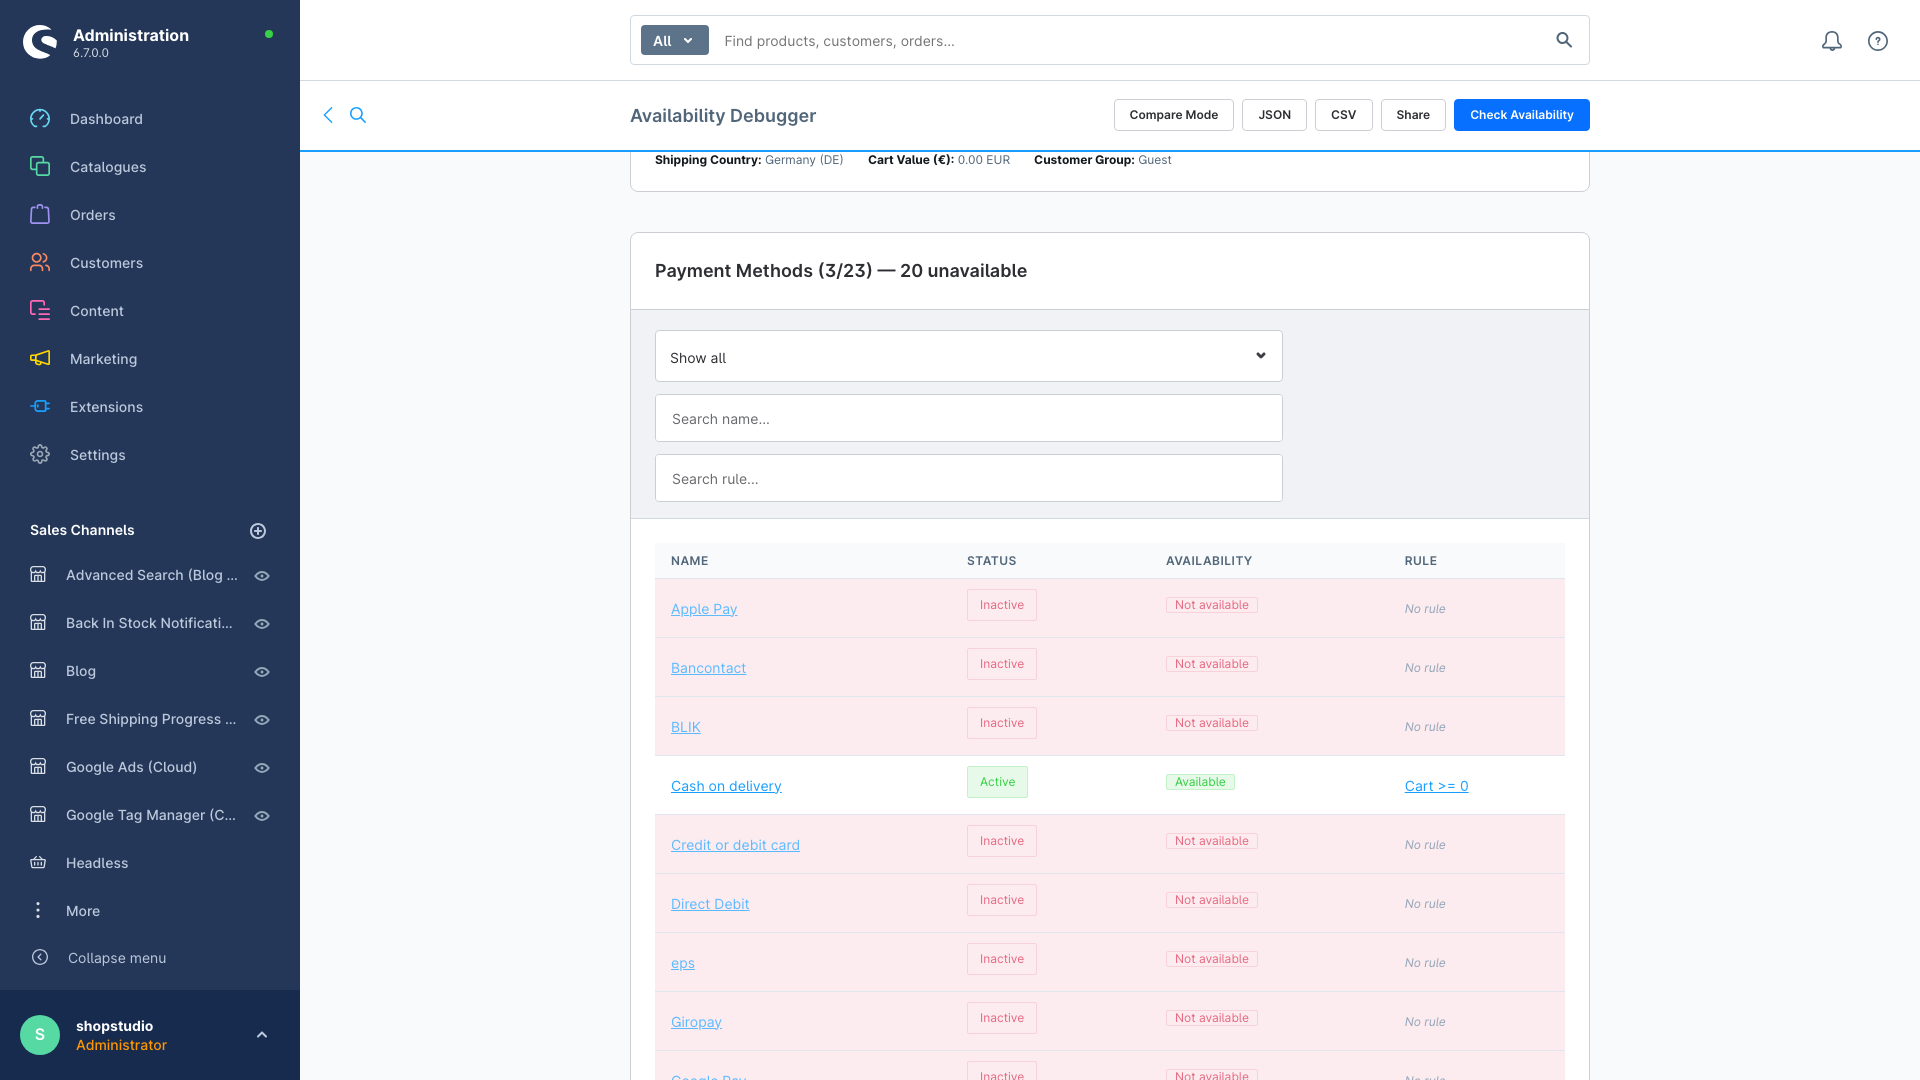
Task: Click the Google Ads storefront icon
Action: pyautogui.click(x=38, y=767)
